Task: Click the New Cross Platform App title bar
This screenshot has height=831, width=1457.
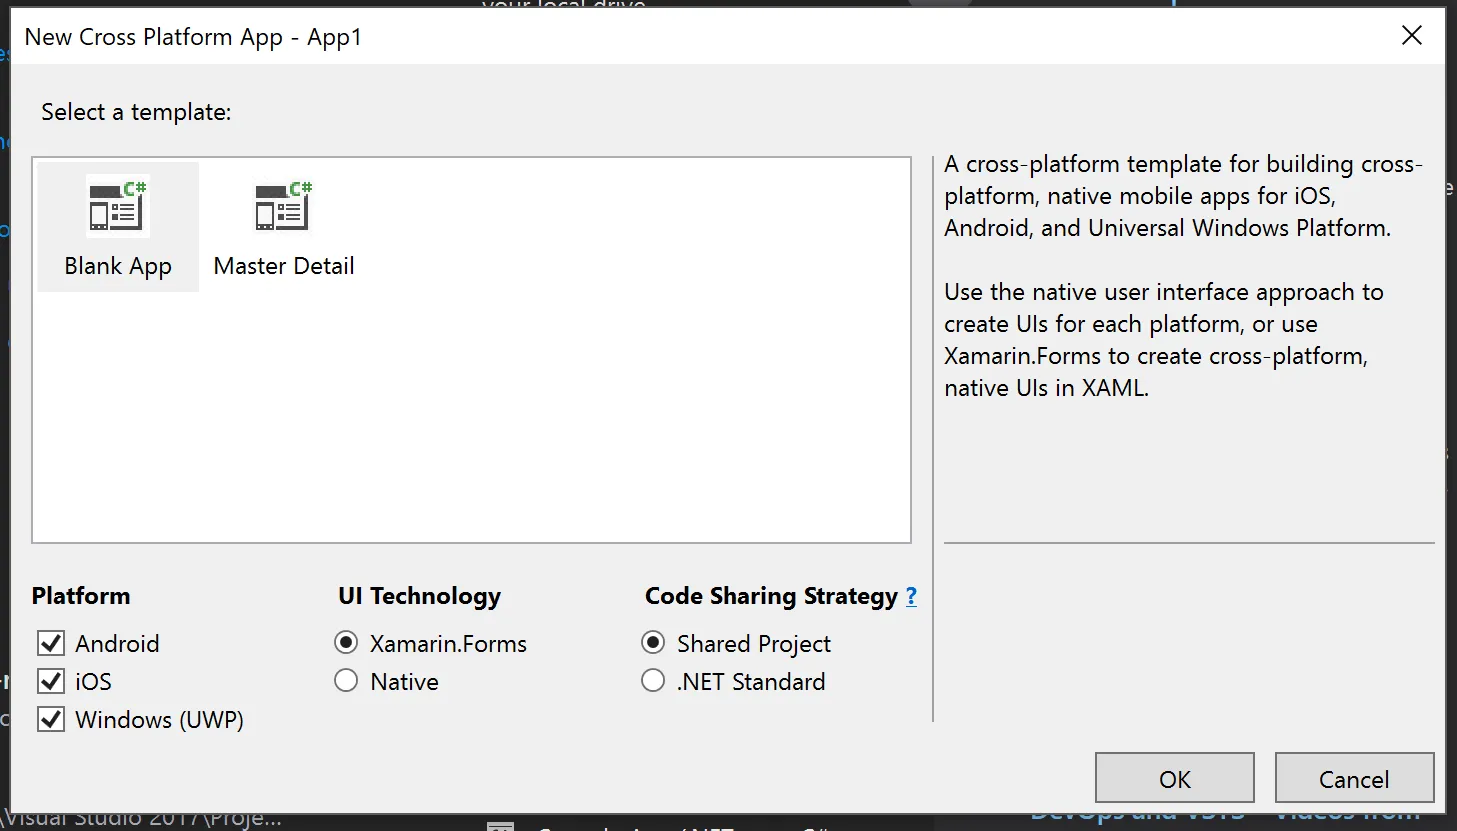Action: click(x=700, y=37)
